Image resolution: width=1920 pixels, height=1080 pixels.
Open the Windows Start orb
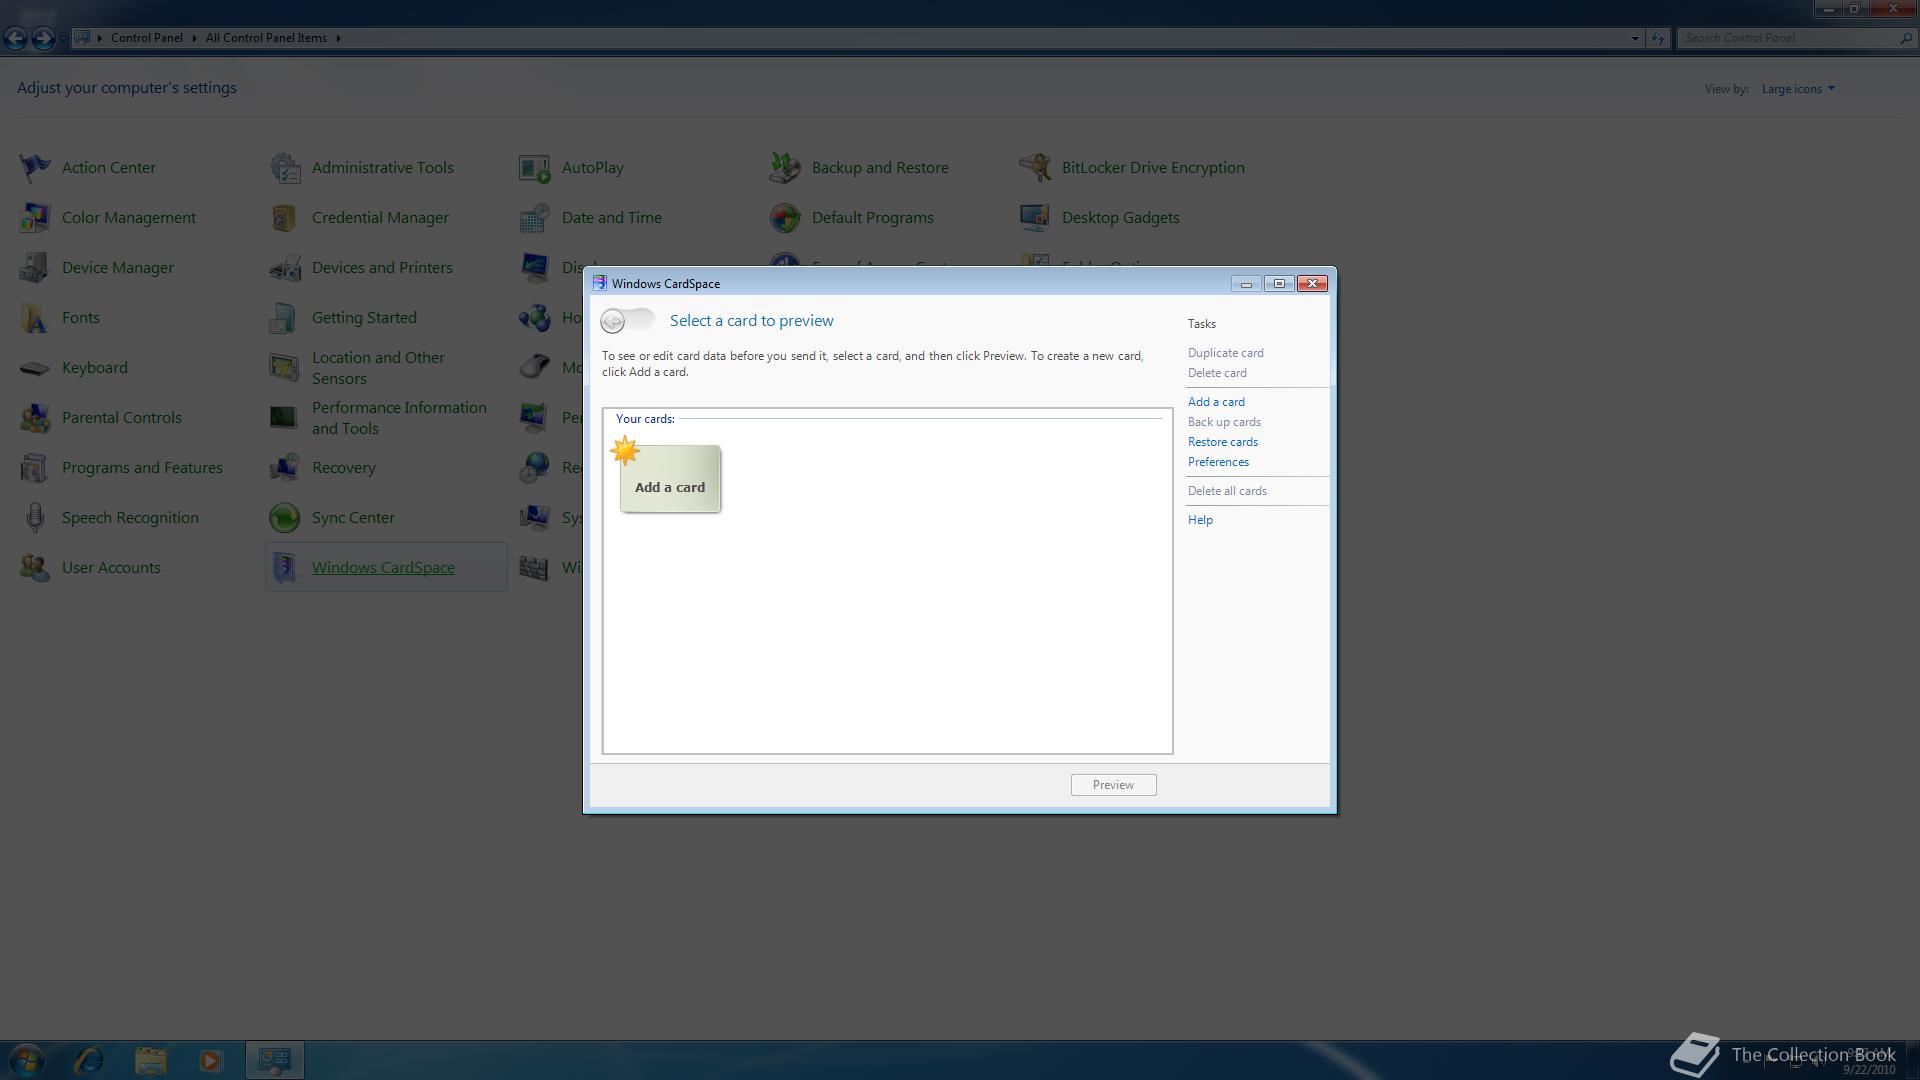click(27, 1060)
